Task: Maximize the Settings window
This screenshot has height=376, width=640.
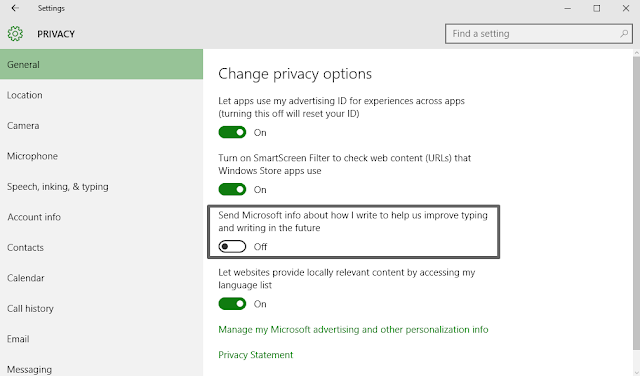Action: coord(597,8)
